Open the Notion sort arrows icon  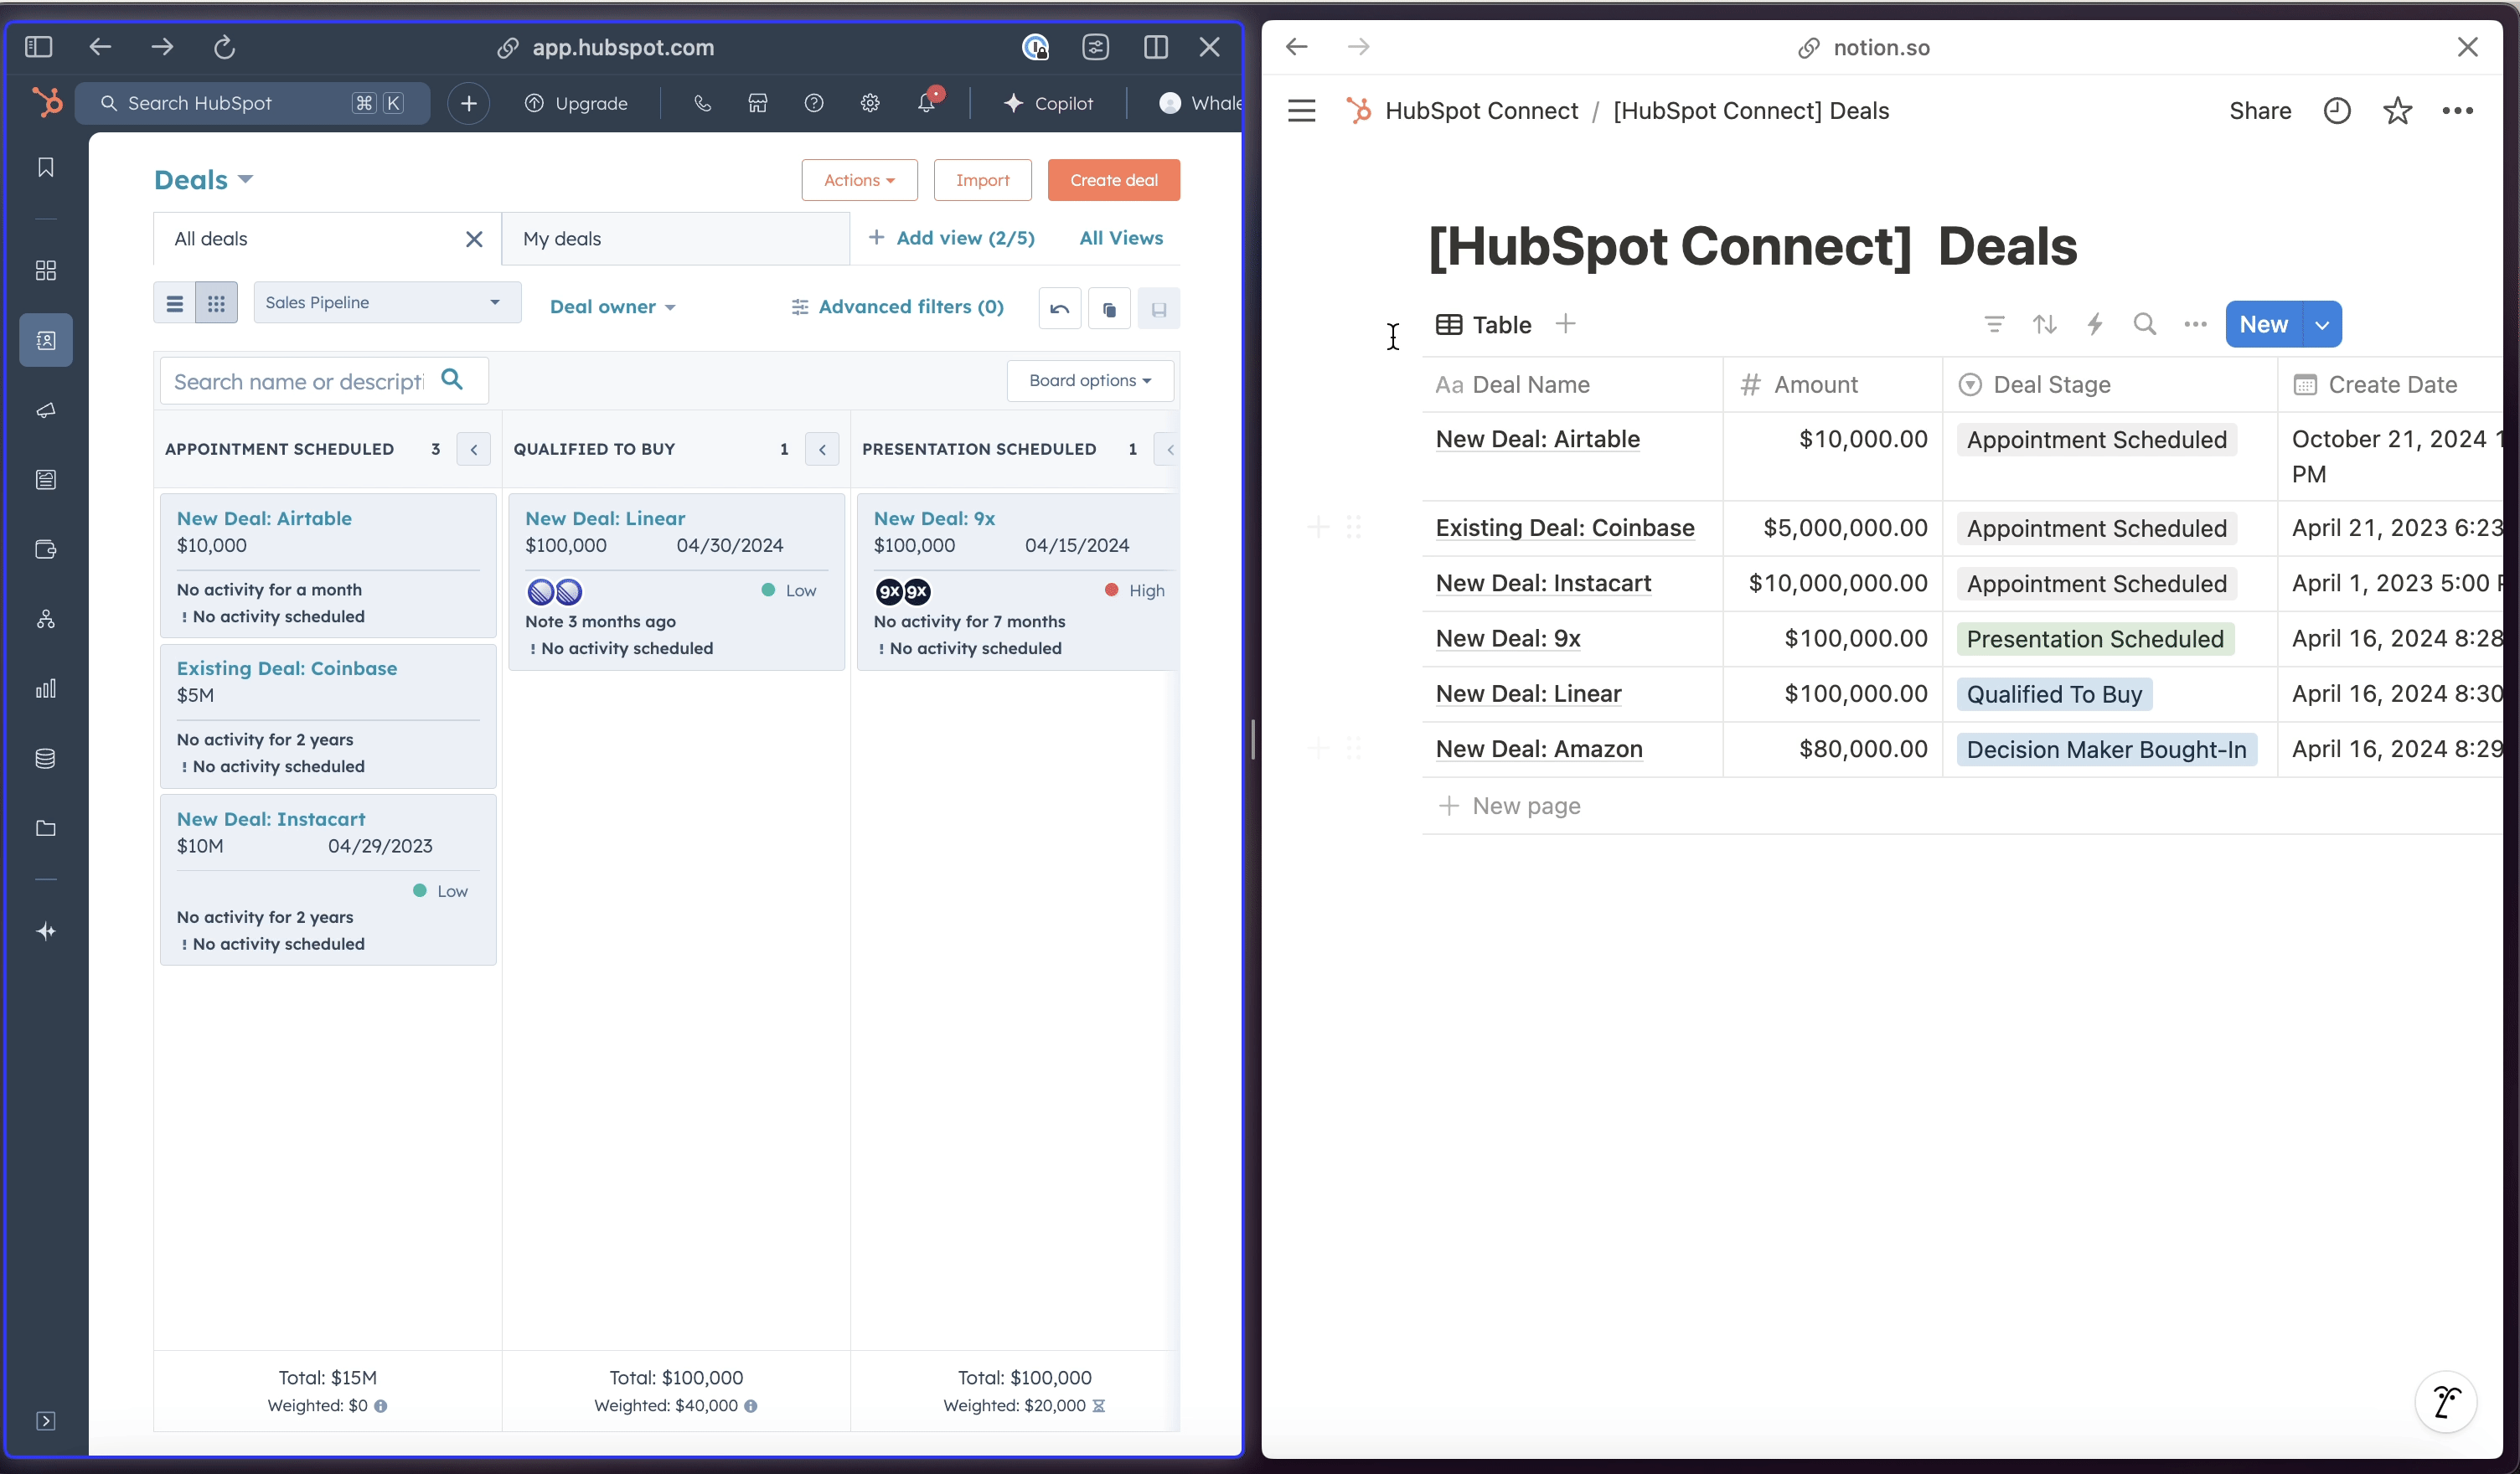click(2044, 324)
